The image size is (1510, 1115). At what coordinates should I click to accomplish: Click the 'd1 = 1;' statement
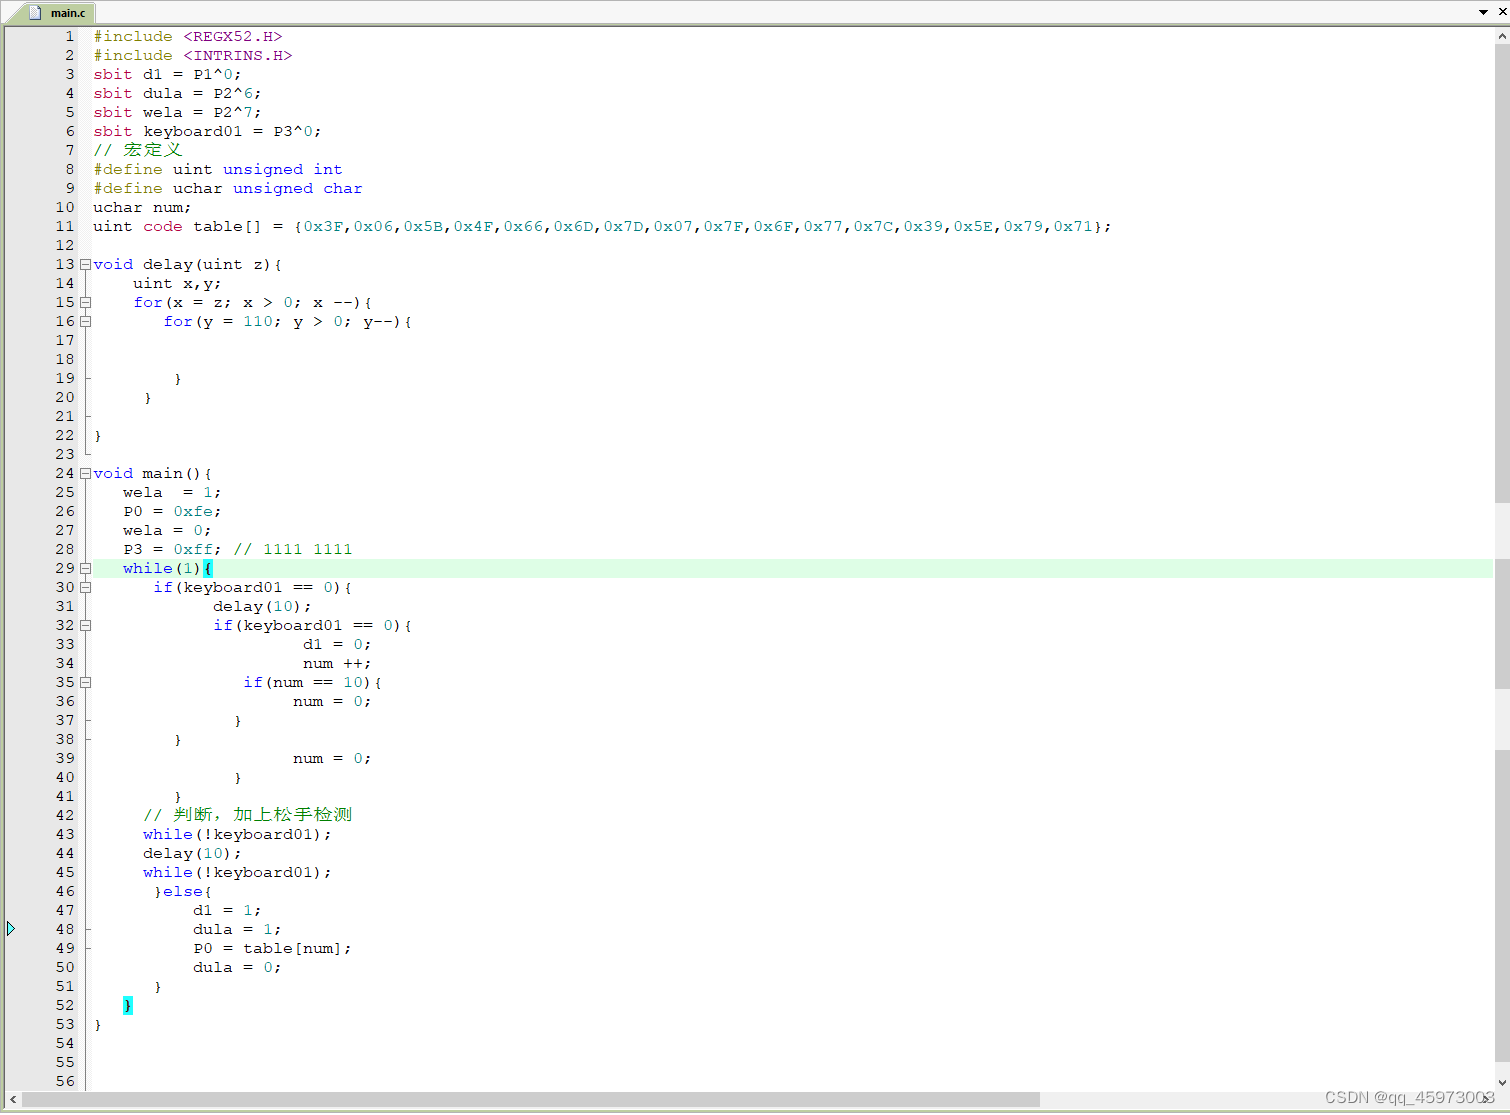(227, 911)
